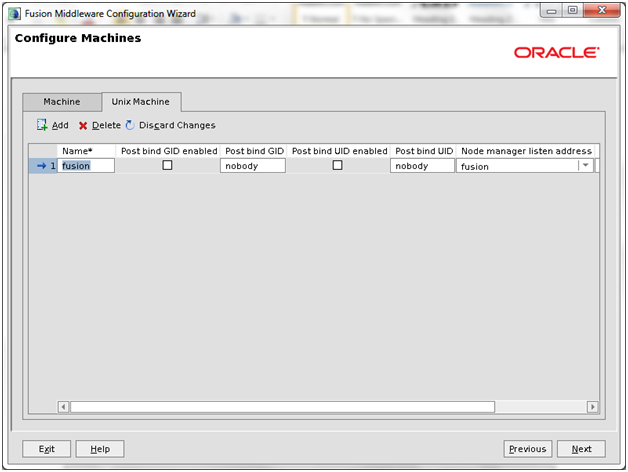Click the Post bind UID nobody field
Viewport: 628px width, 472px height.
point(423,166)
